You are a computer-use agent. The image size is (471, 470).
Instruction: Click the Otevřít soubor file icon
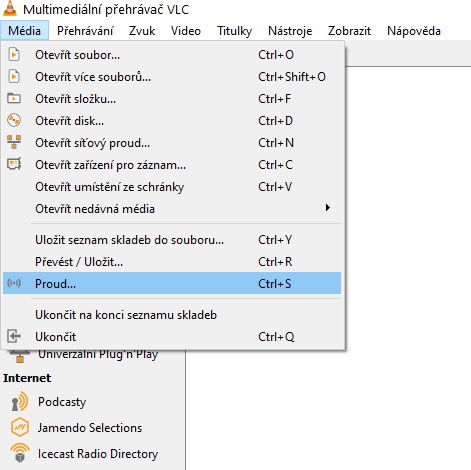tap(14, 55)
